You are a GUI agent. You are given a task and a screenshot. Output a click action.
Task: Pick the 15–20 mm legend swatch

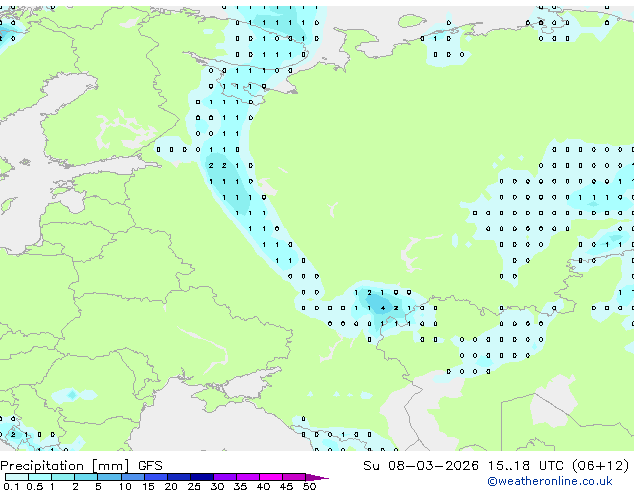(x=155, y=477)
